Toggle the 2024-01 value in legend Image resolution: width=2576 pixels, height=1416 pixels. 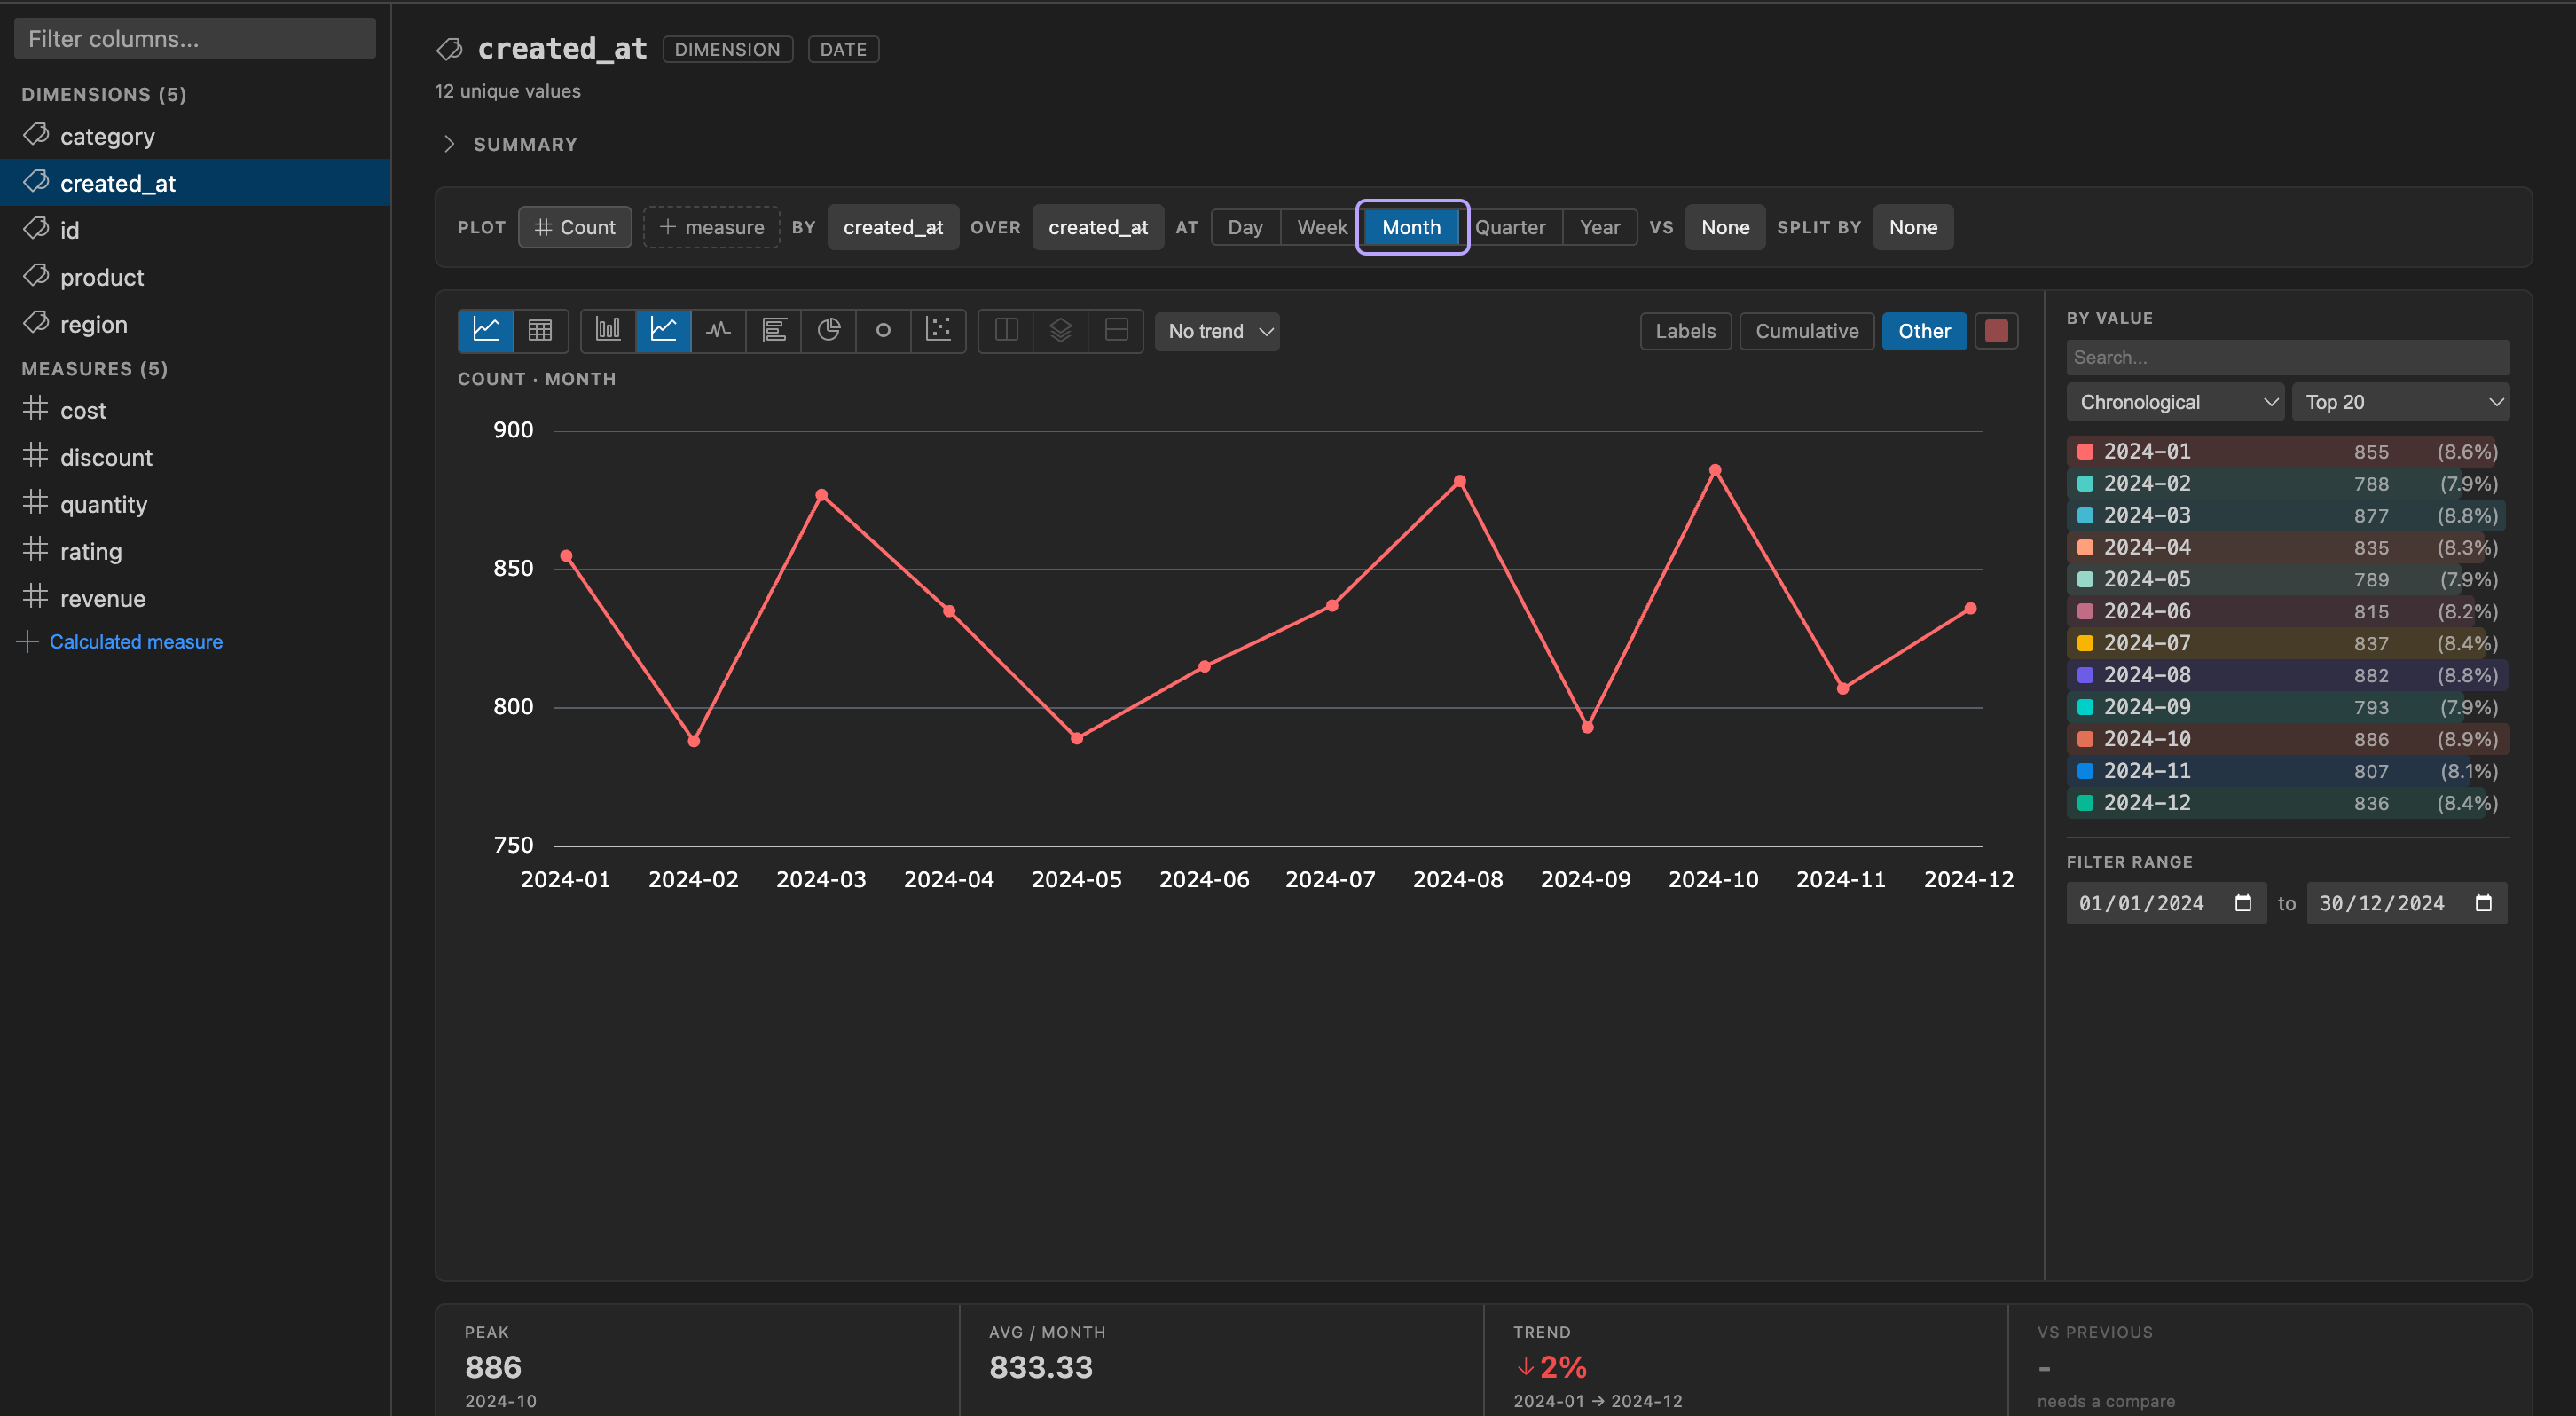(2287, 452)
